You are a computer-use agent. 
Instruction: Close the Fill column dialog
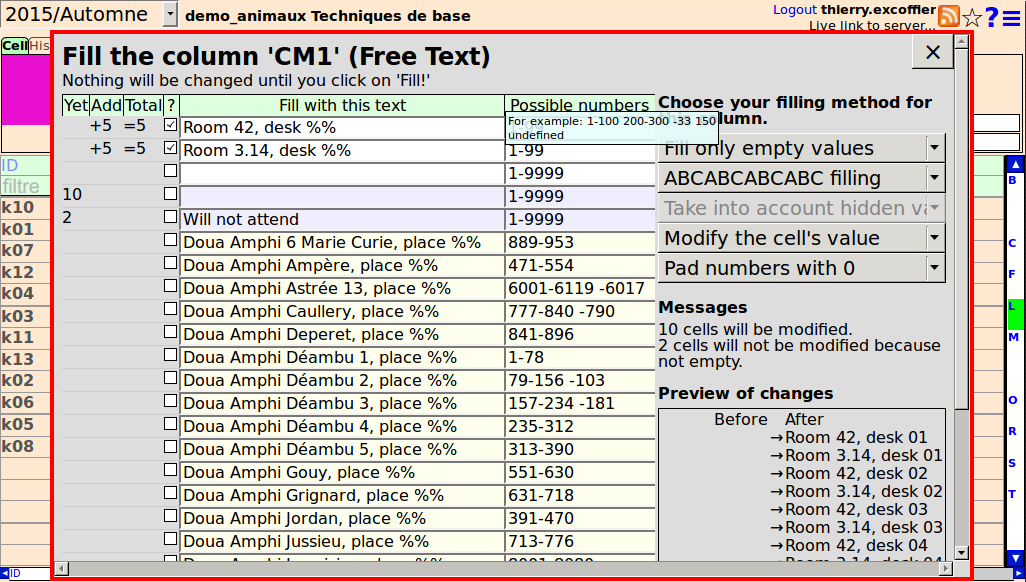coord(933,53)
